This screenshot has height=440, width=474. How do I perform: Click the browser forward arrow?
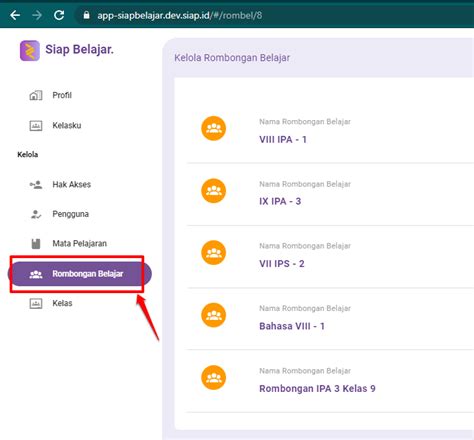pos(37,15)
